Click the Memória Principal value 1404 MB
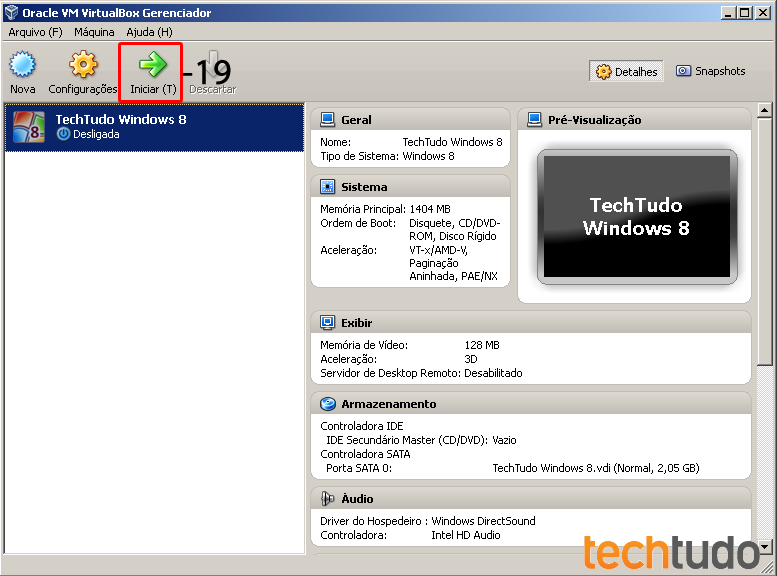The image size is (777, 576). 430,209
